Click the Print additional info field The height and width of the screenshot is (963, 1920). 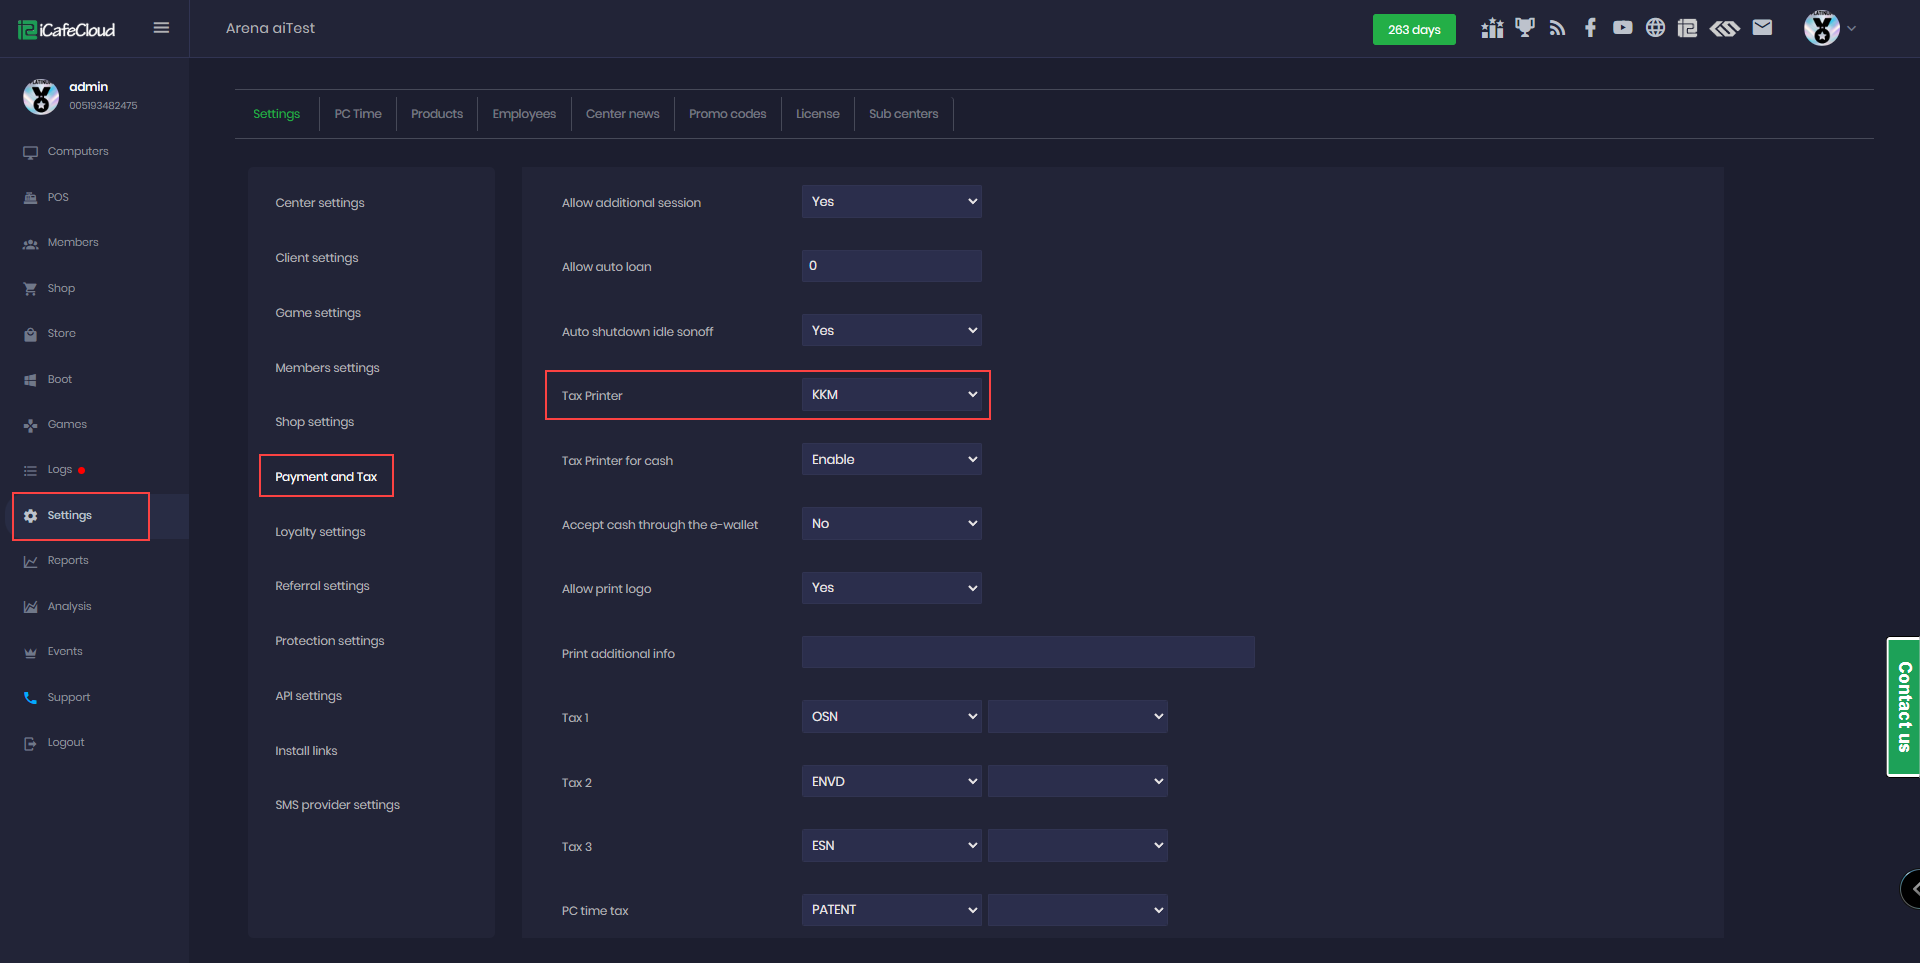pyautogui.click(x=1027, y=652)
